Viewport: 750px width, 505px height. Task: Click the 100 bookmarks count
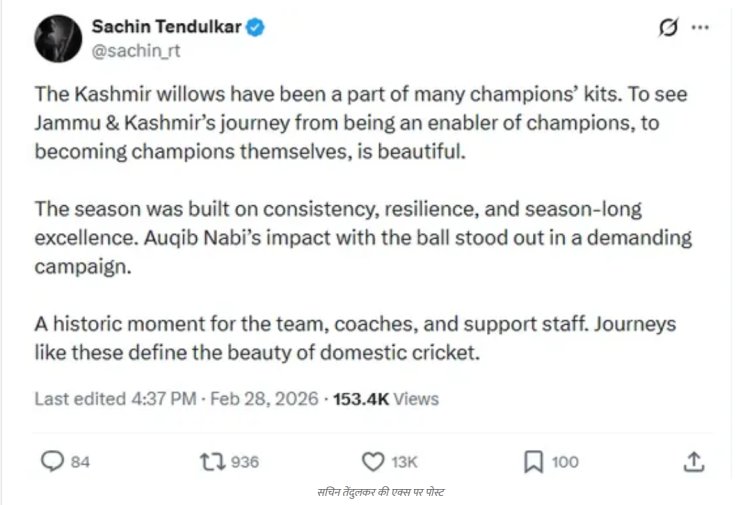click(565, 462)
